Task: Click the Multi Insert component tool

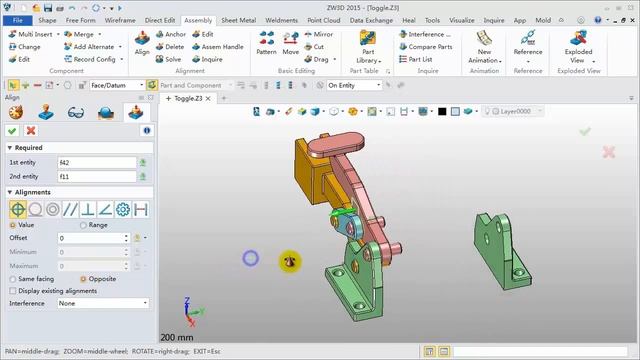Action: pos(31,34)
